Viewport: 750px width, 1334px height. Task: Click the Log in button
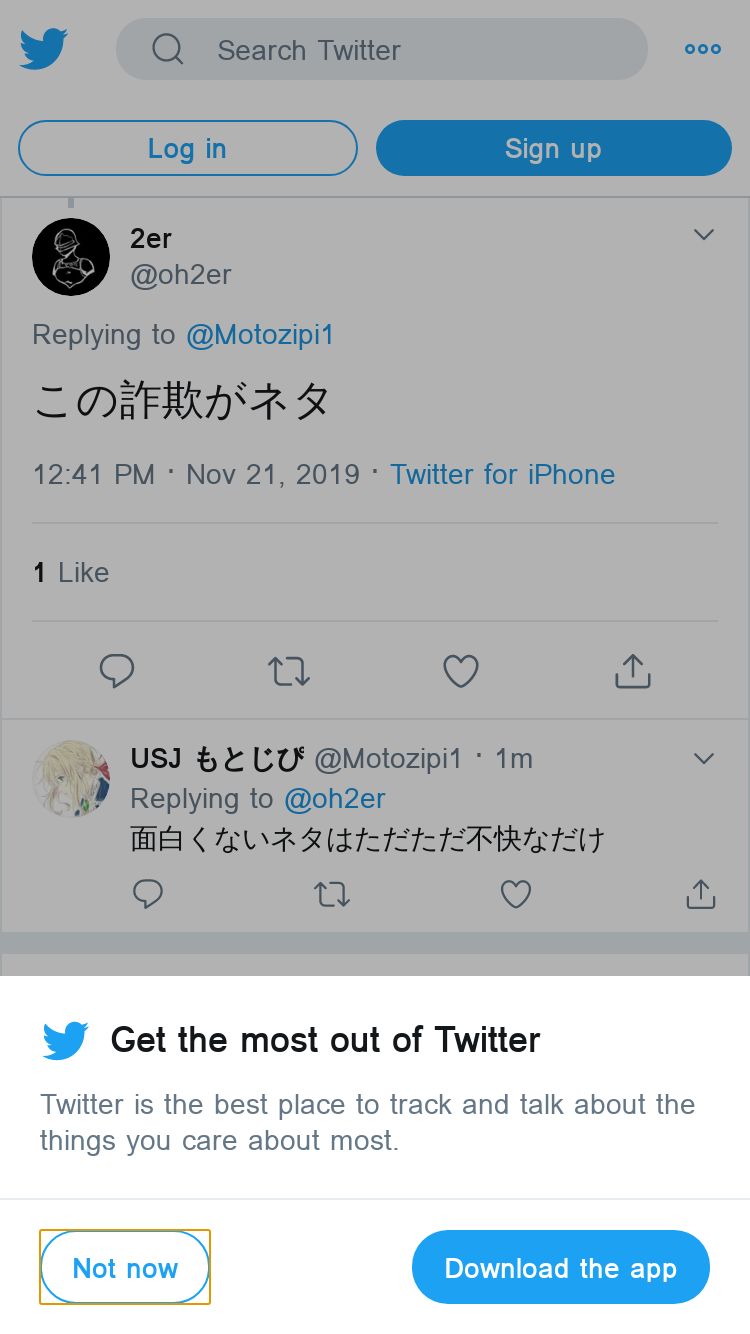click(x=188, y=148)
